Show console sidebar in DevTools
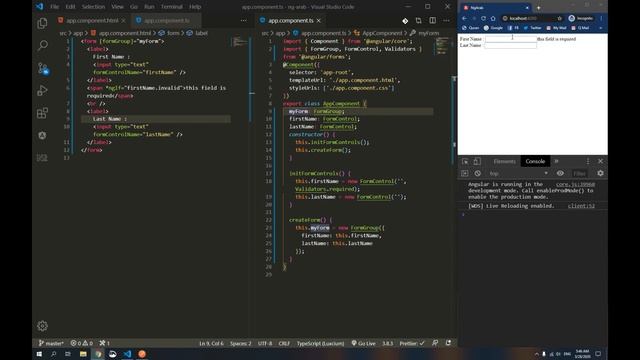640x360 pixels. [464, 173]
